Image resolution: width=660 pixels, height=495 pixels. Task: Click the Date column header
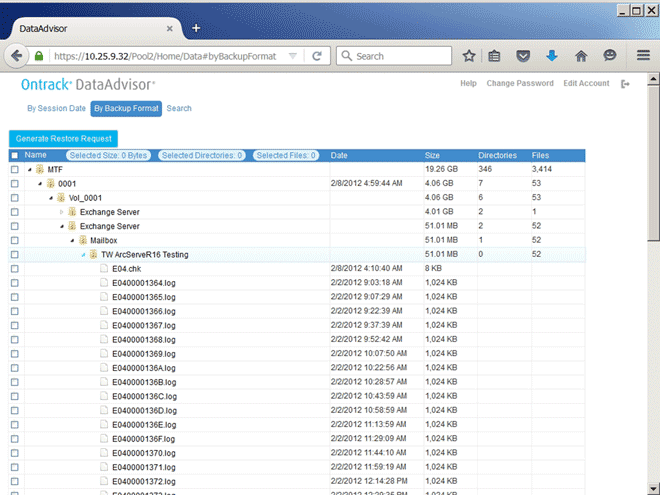pyautogui.click(x=339, y=155)
